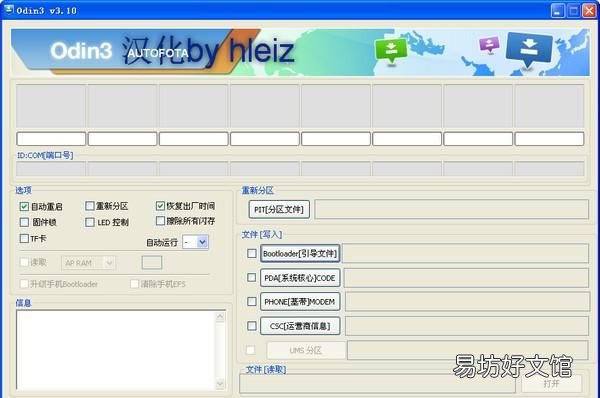Uncheck the 恢复出厂时间 option
600x398 pixels.
(160, 206)
